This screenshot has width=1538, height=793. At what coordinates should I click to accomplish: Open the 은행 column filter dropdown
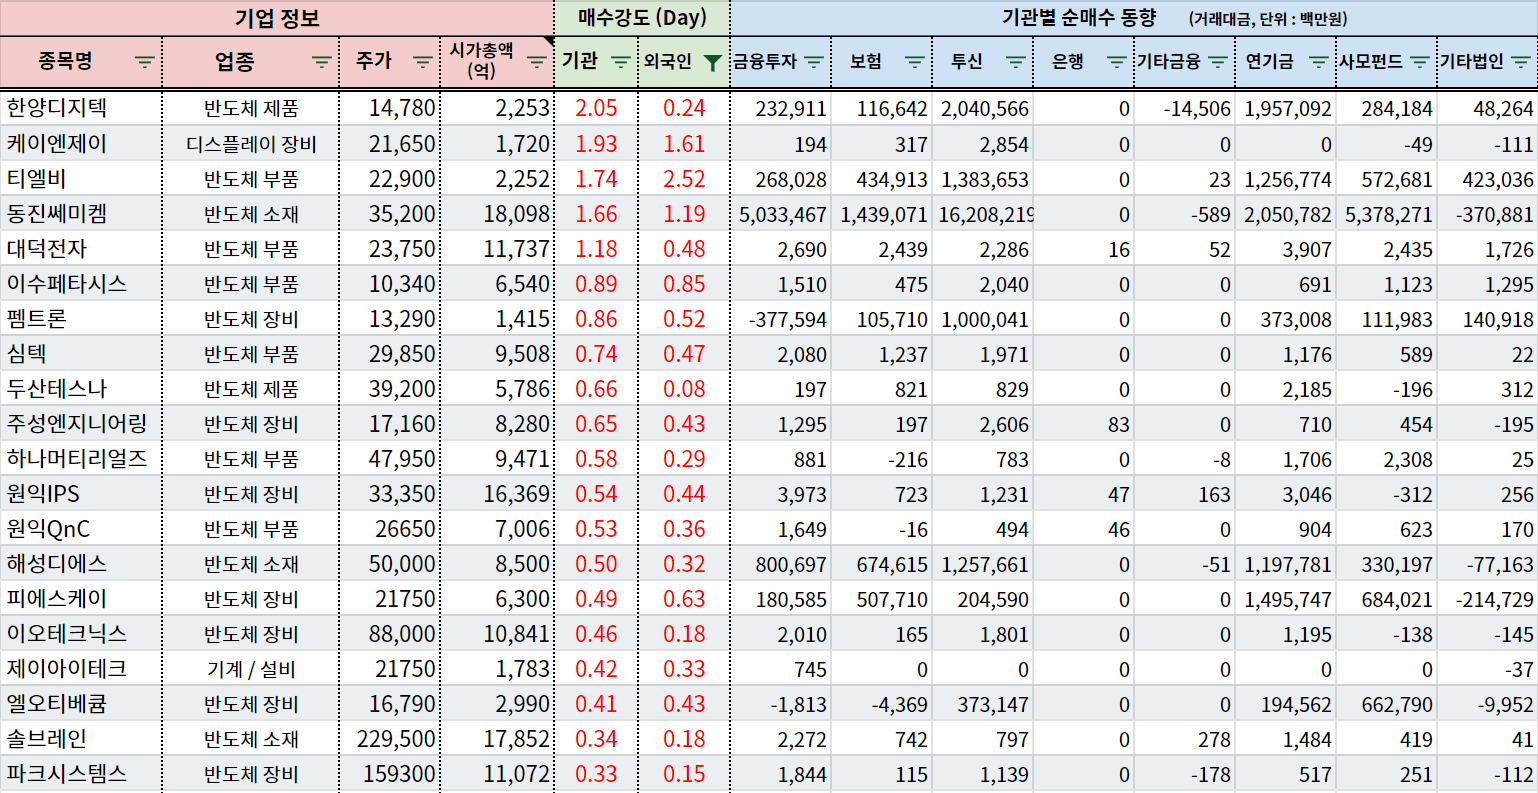coord(1117,62)
